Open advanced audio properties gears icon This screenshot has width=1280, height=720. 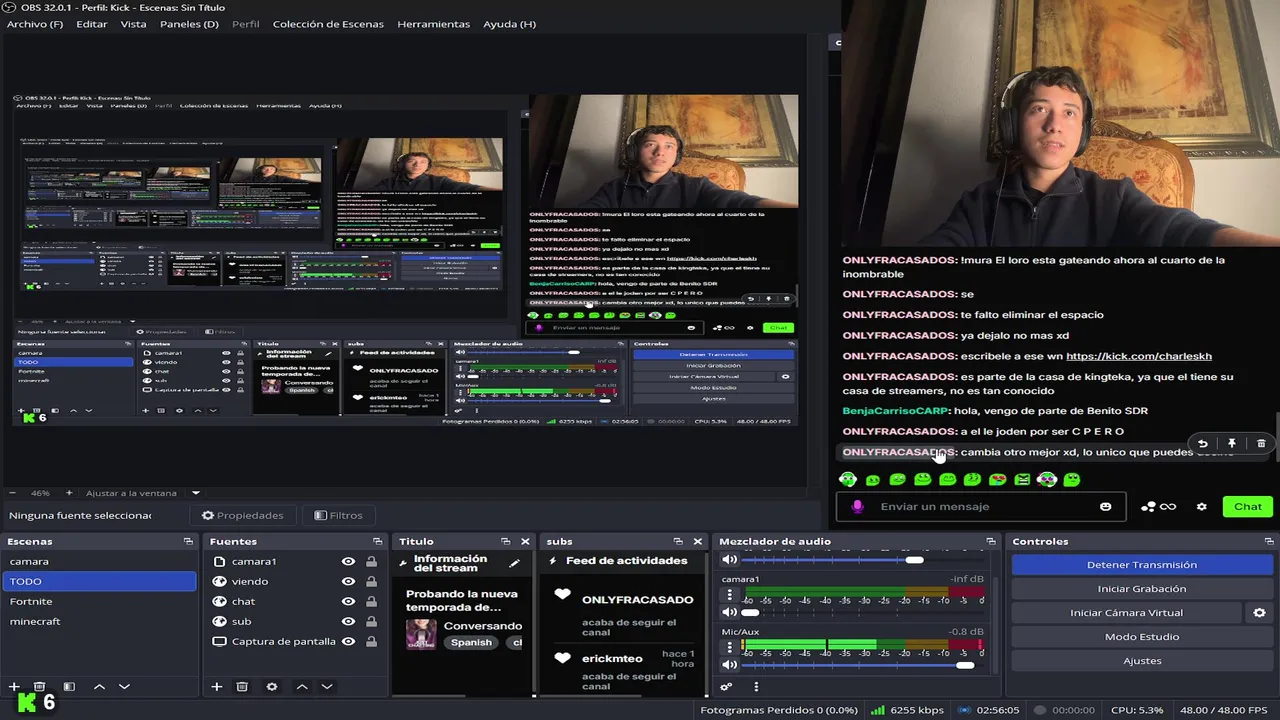(727, 687)
